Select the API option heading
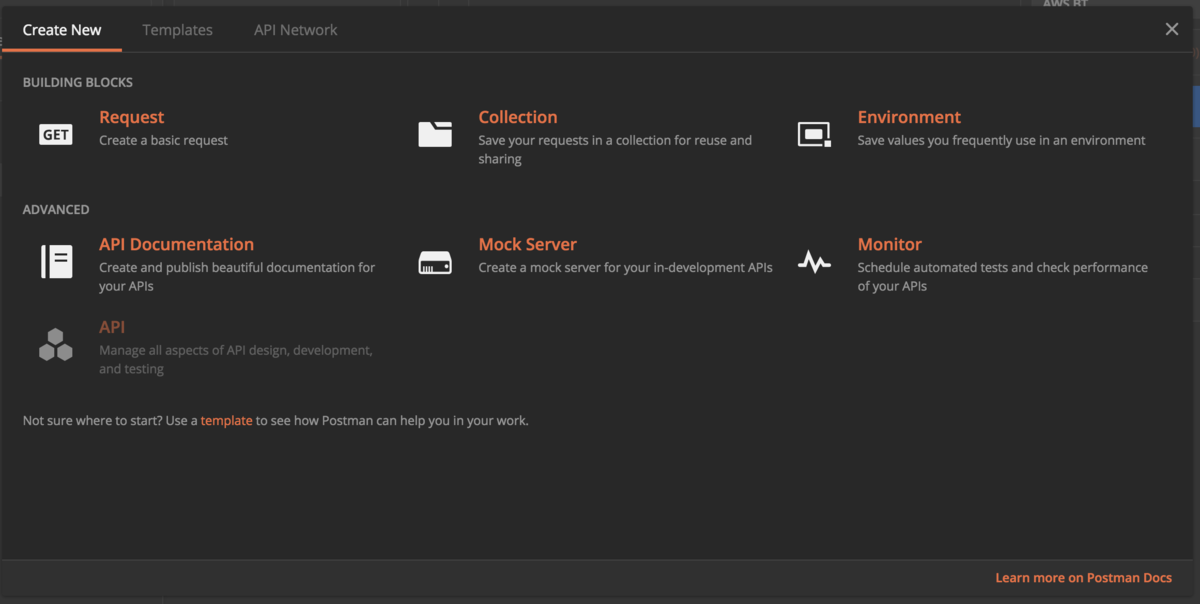 pyautogui.click(x=112, y=327)
